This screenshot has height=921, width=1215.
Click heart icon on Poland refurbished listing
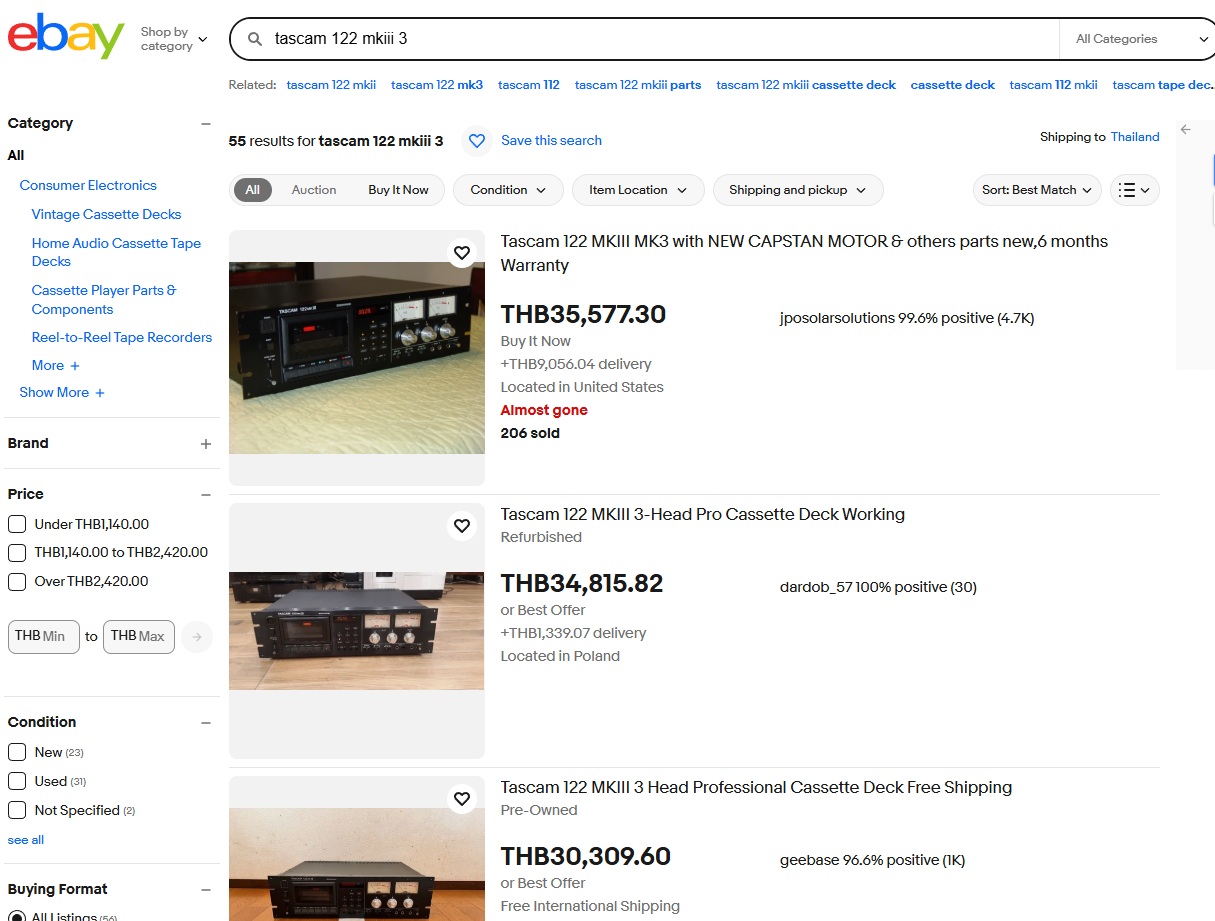(x=461, y=526)
